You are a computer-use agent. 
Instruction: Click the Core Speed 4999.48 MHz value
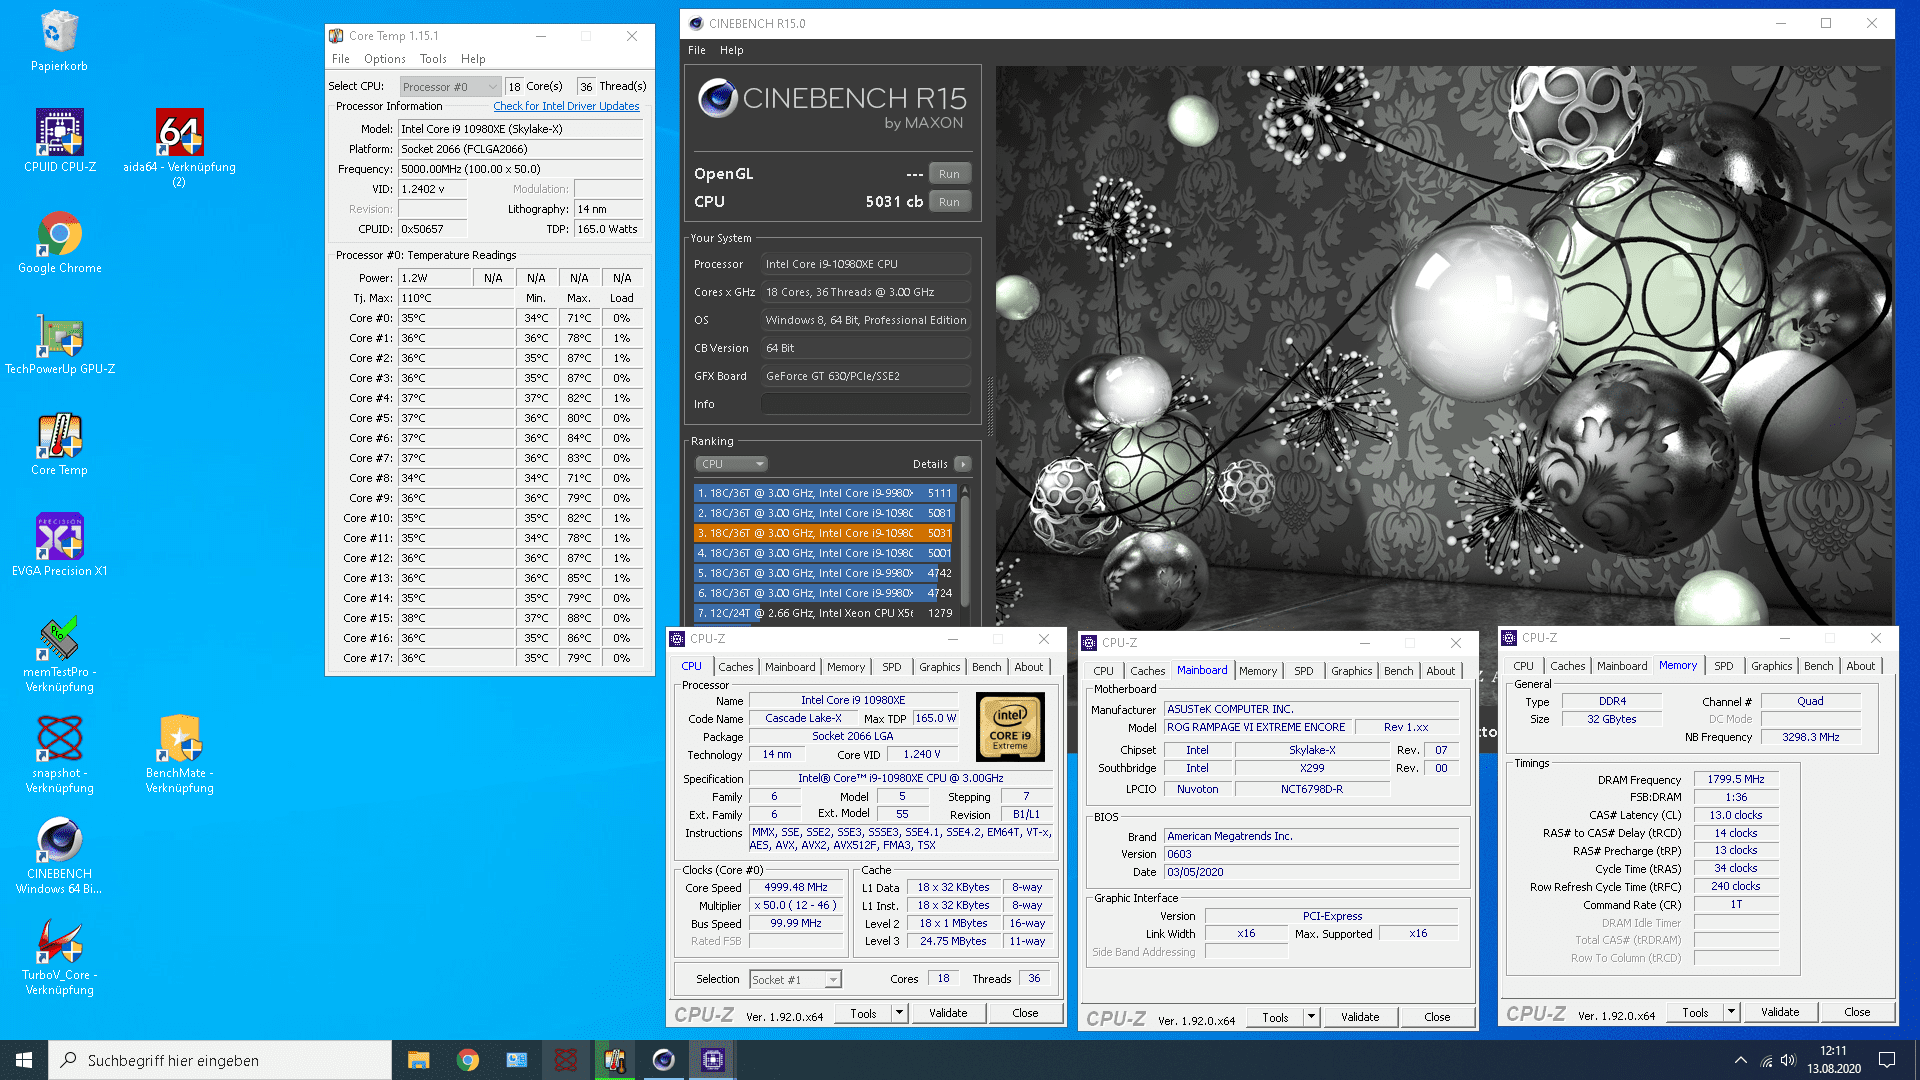(x=796, y=888)
